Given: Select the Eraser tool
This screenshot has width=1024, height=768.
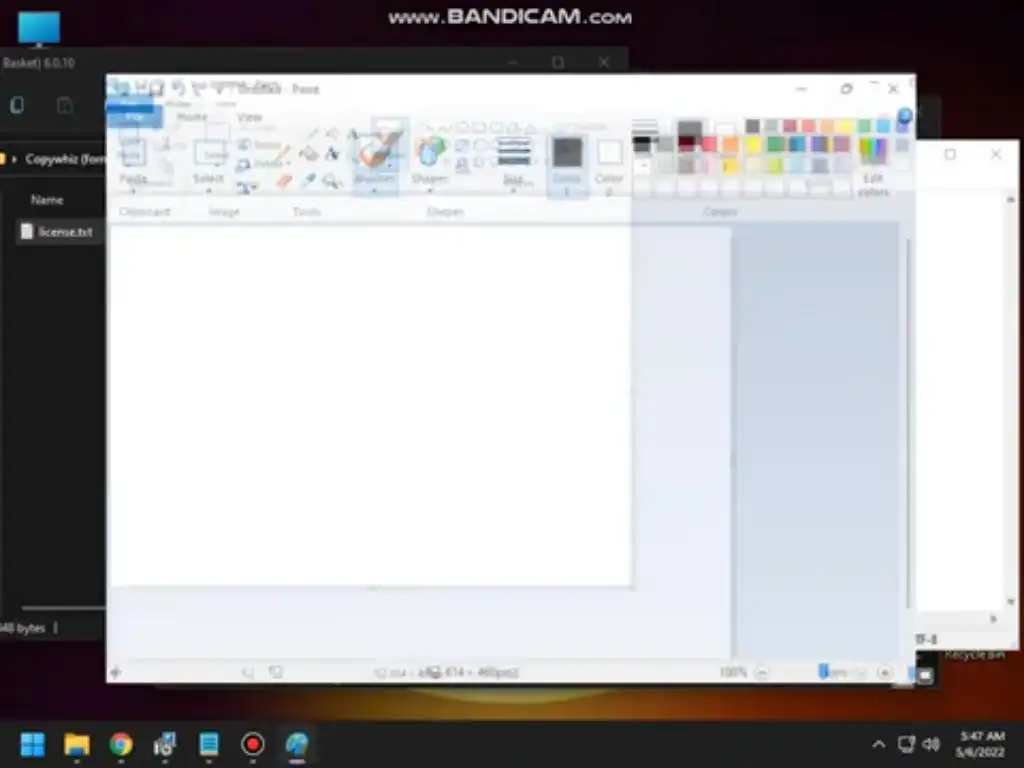Looking at the screenshot, I should point(283,181).
